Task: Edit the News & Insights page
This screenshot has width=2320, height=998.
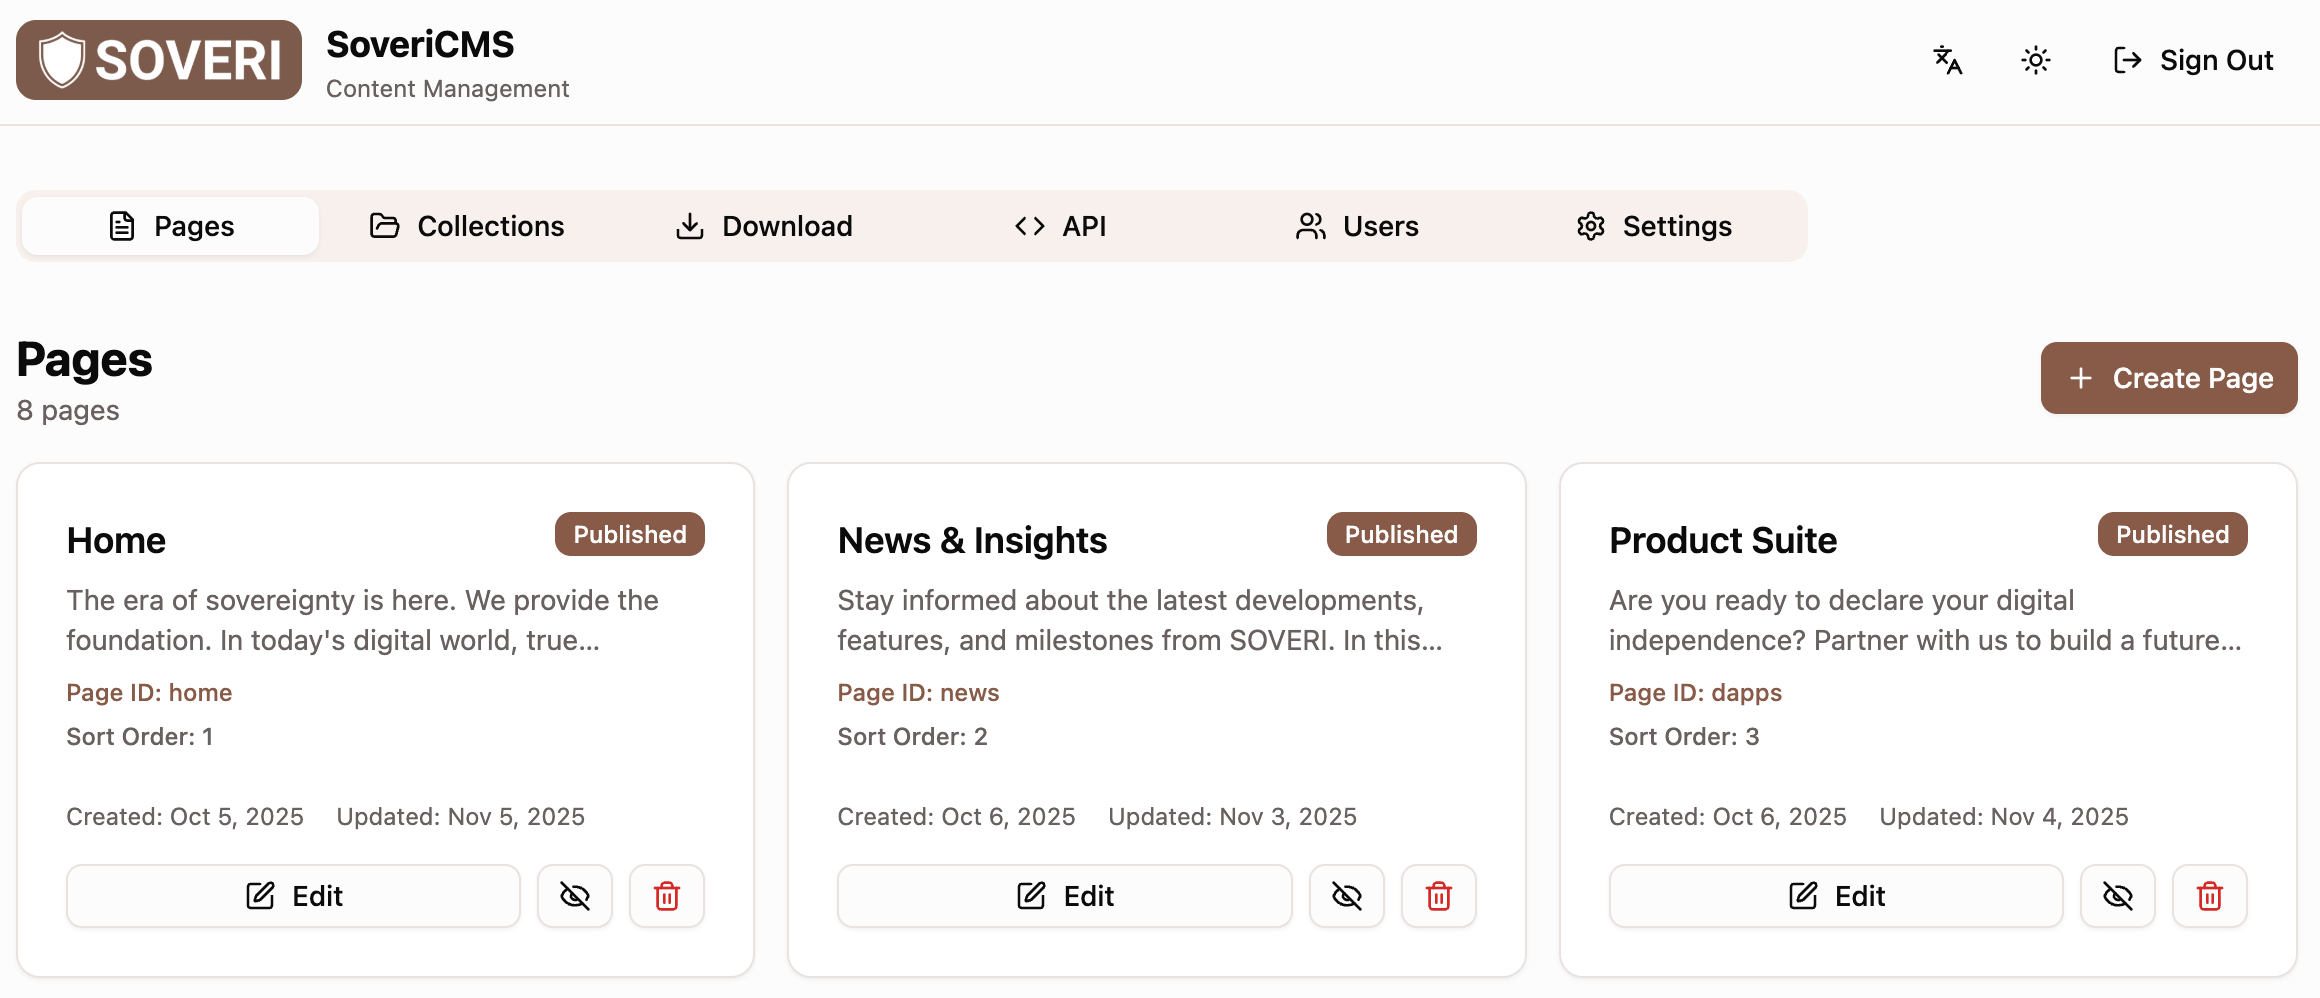Action: 1064,896
